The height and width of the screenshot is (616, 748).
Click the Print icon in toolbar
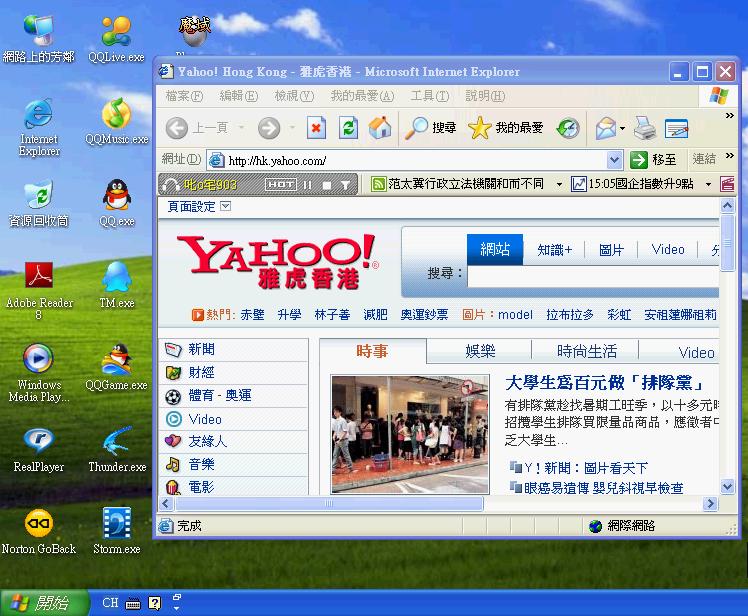pyautogui.click(x=645, y=128)
